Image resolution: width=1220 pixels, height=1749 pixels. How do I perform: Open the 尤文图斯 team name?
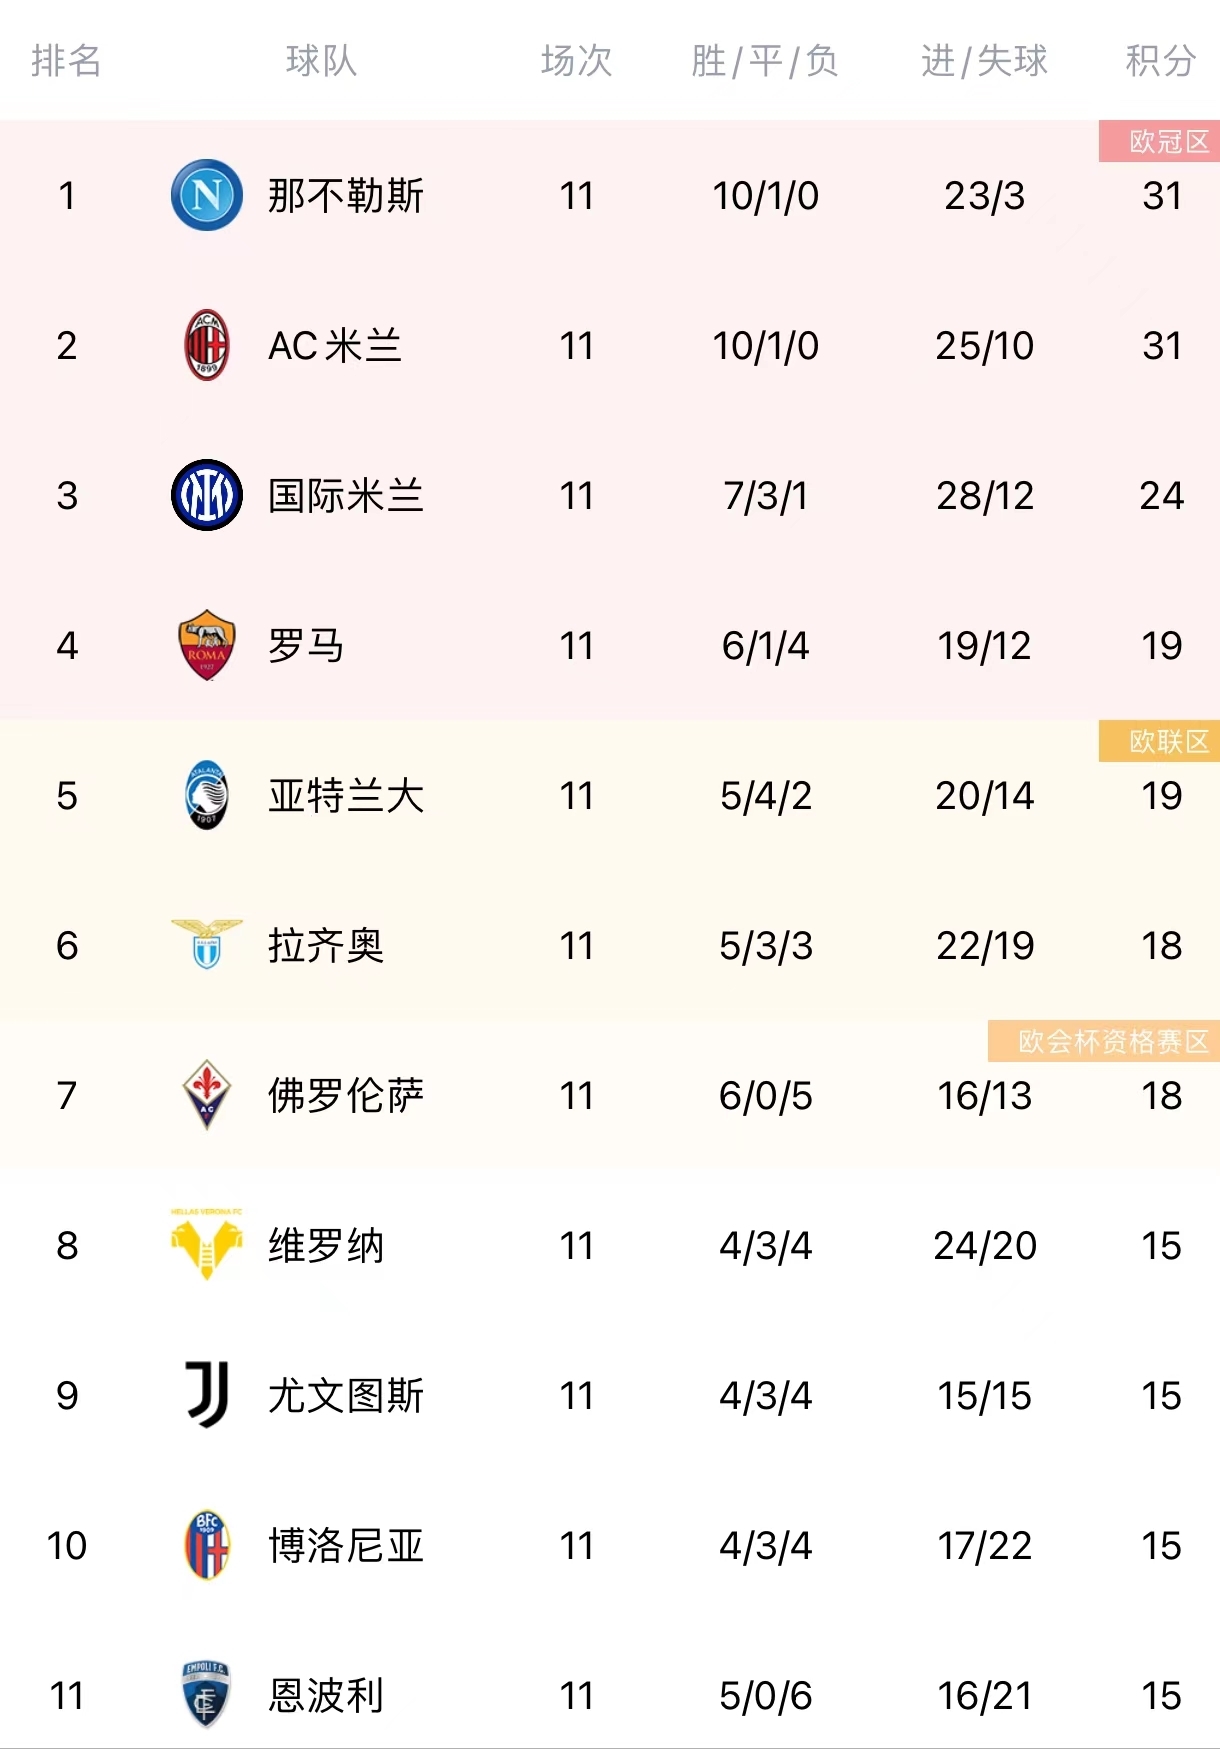tap(346, 1395)
